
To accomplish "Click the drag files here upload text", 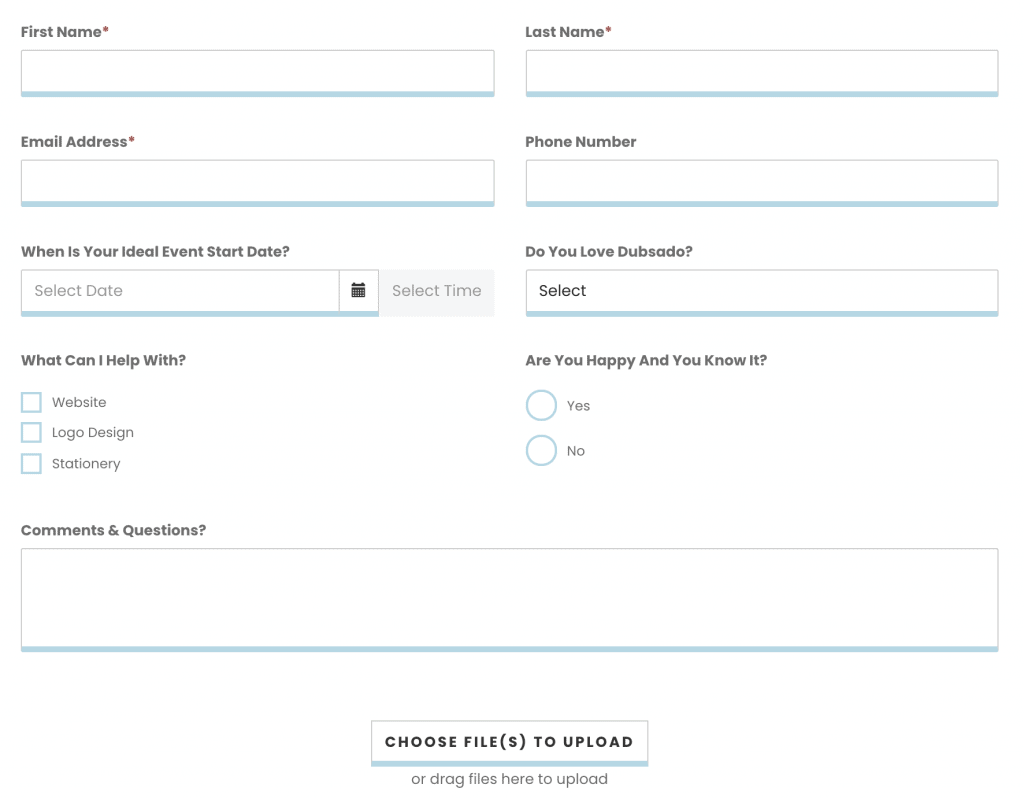I will [509, 779].
